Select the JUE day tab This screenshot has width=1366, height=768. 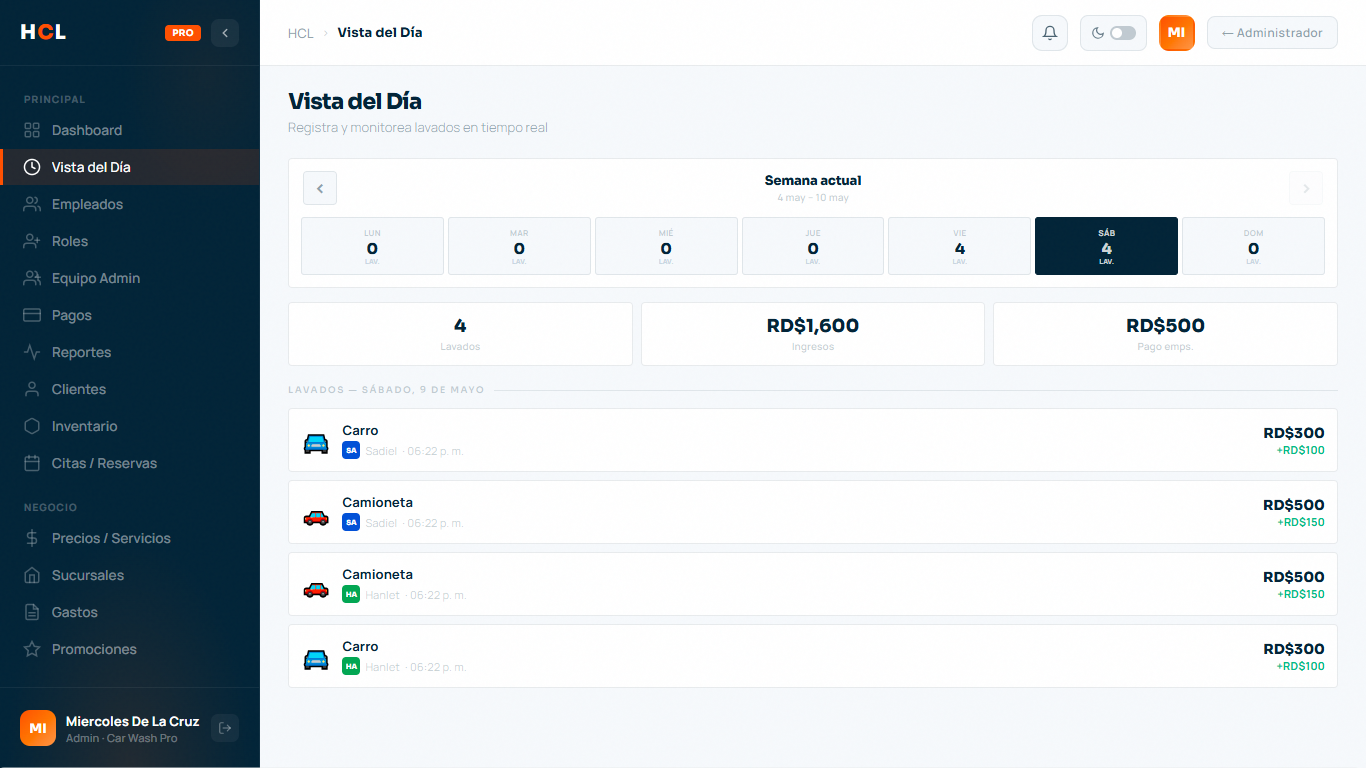pyautogui.click(x=813, y=246)
